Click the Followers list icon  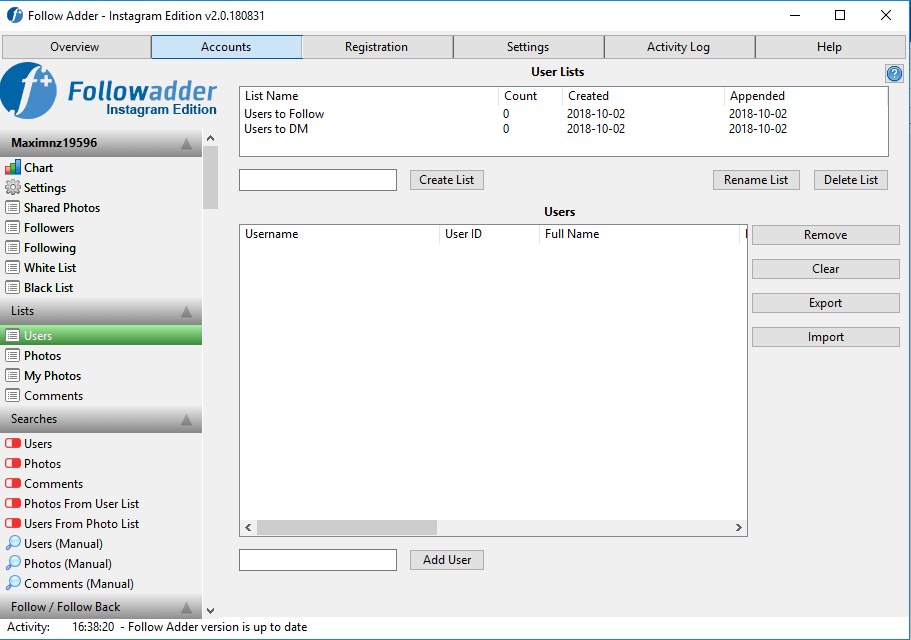[13, 228]
